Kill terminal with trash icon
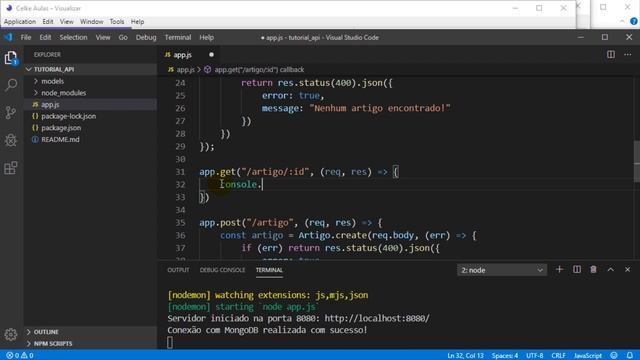The height and width of the screenshot is (360, 640). [593, 269]
